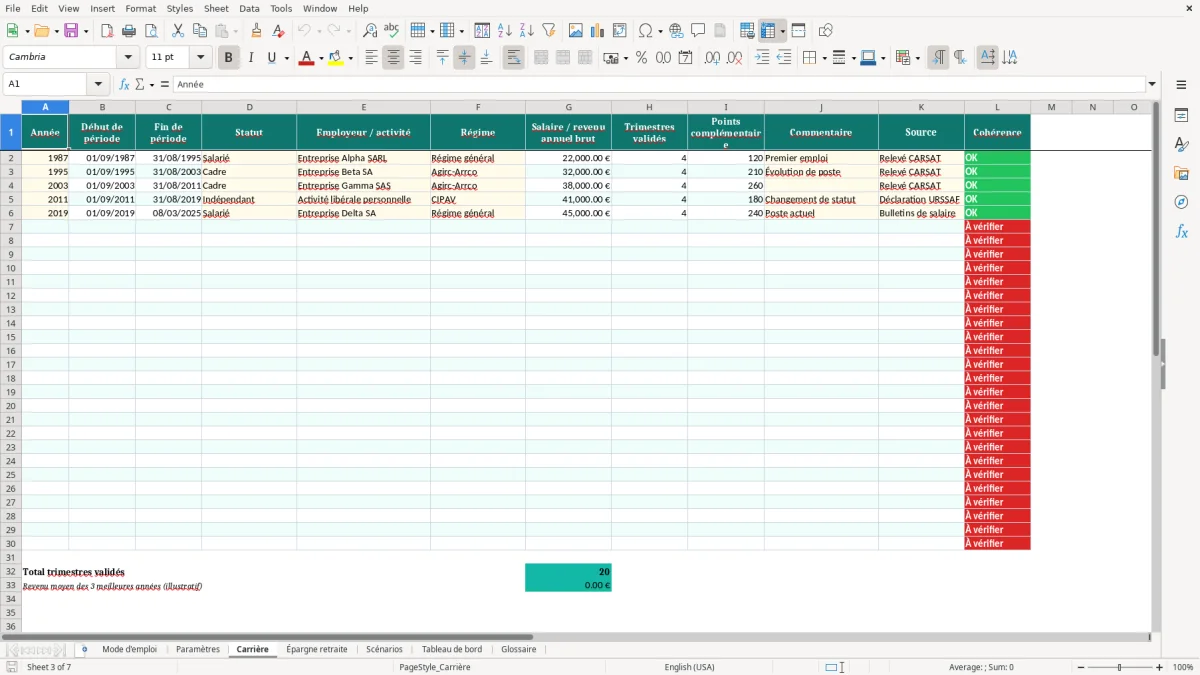
Task: Click the Insert Comment icon
Action: (x=698, y=30)
